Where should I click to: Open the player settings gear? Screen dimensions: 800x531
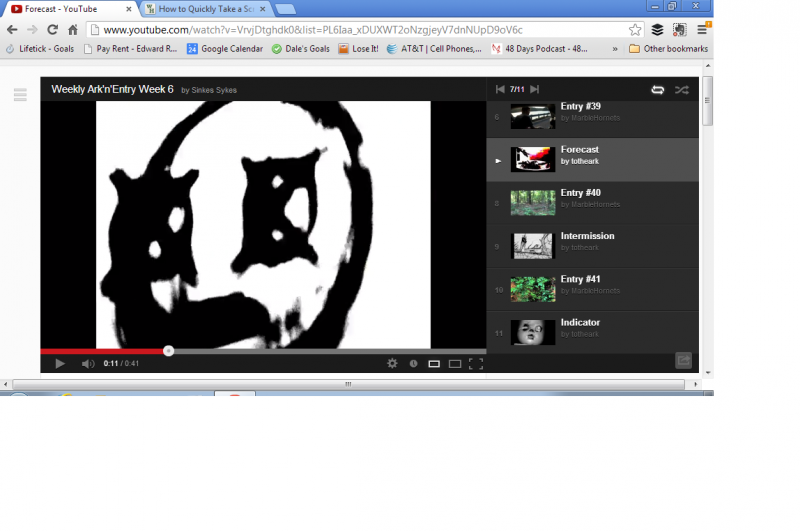[392, 363]
